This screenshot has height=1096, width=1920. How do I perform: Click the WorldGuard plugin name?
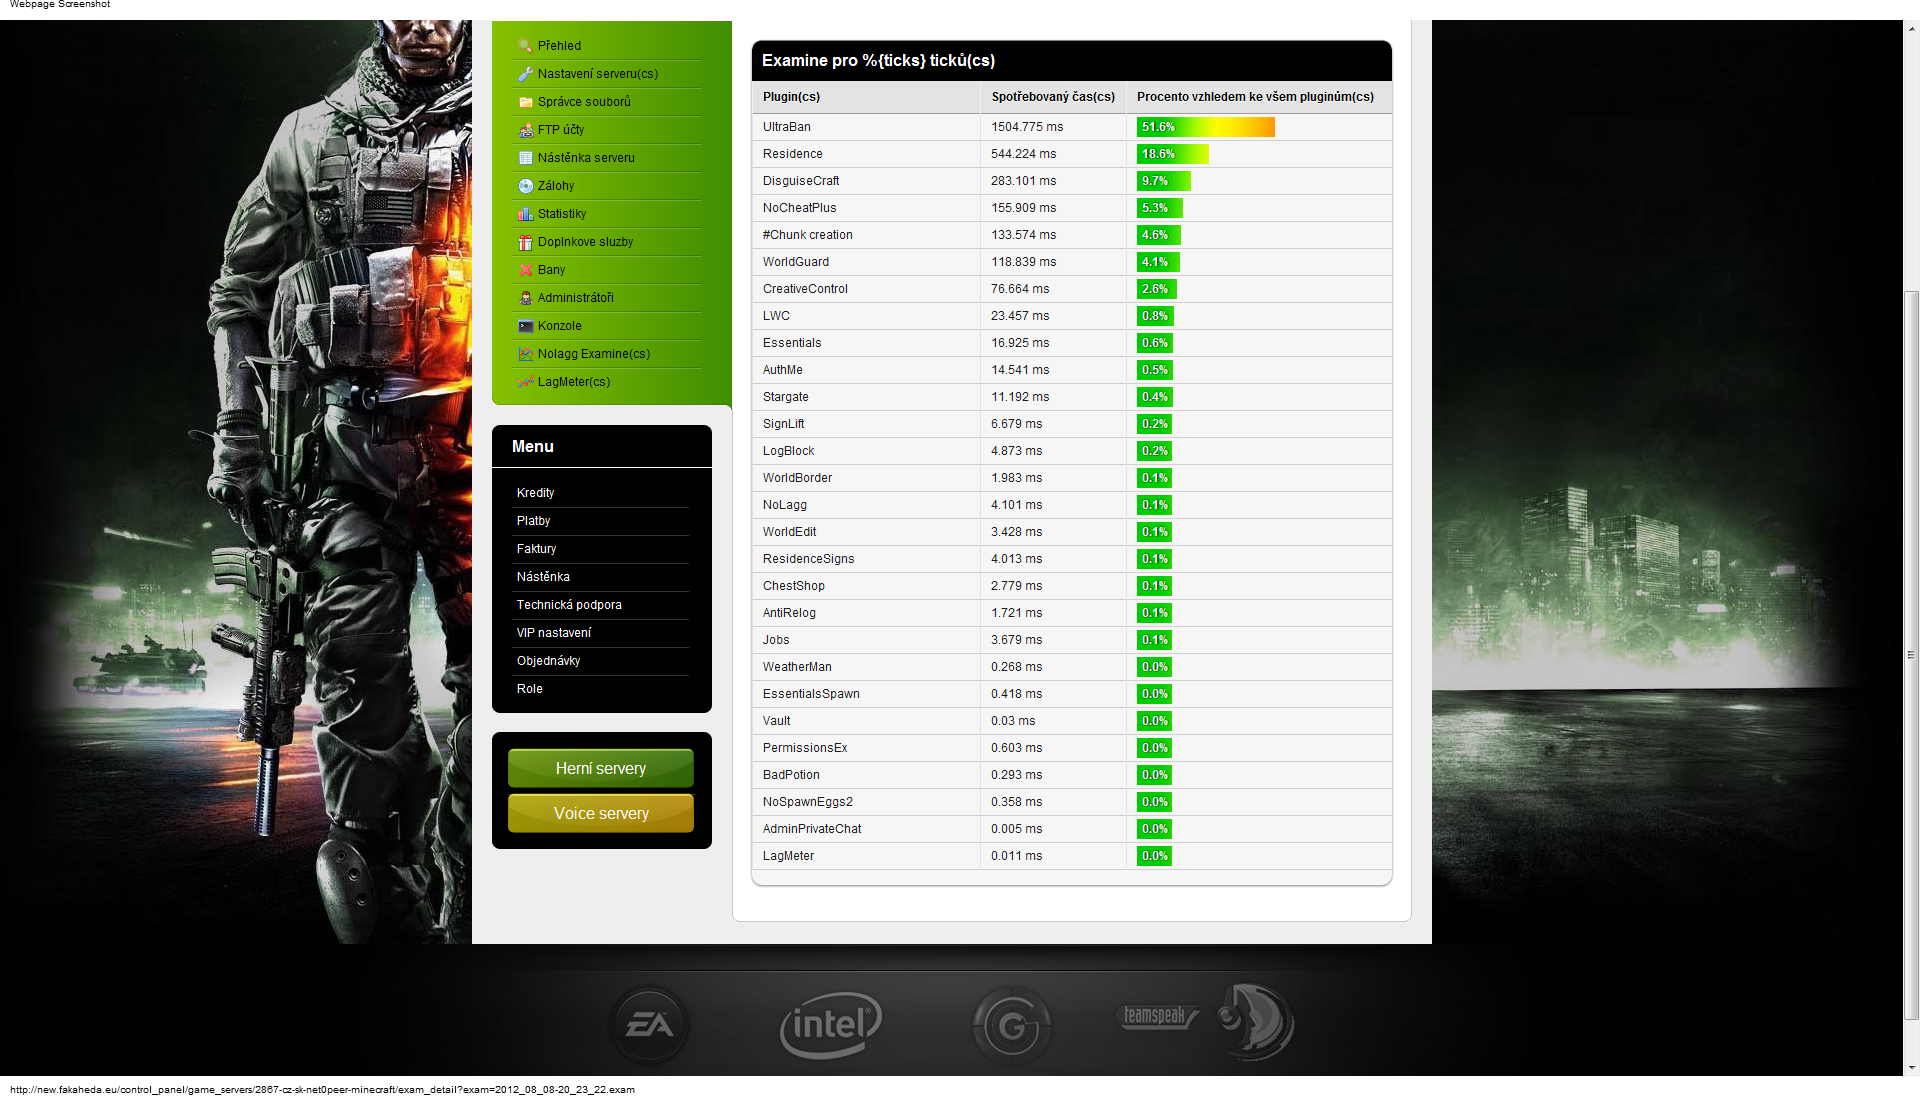795,262
